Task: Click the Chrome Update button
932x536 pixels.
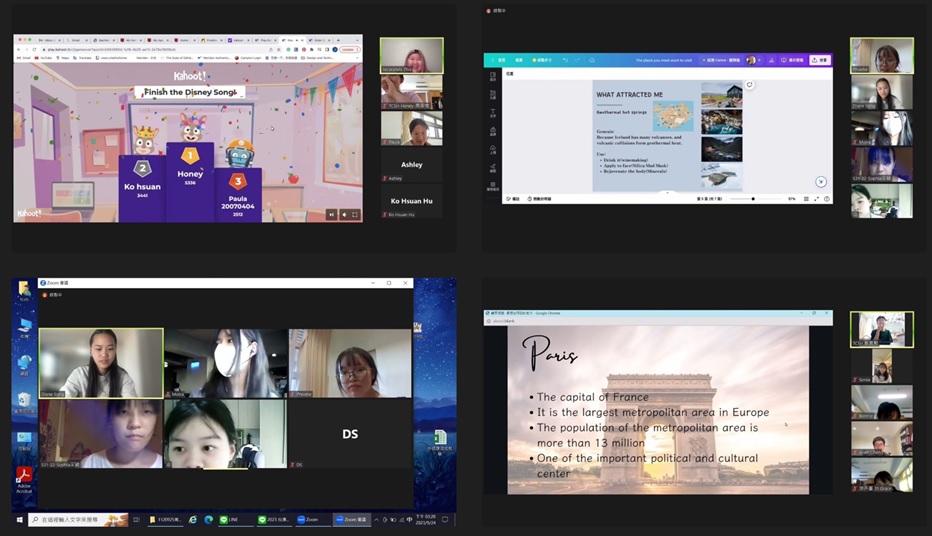Action: [x=348, y=49]
